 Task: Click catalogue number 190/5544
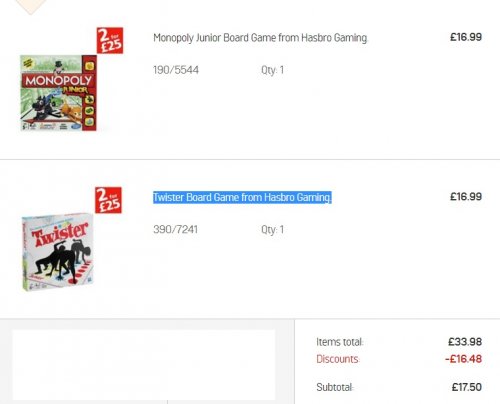(x=176, y=70)
